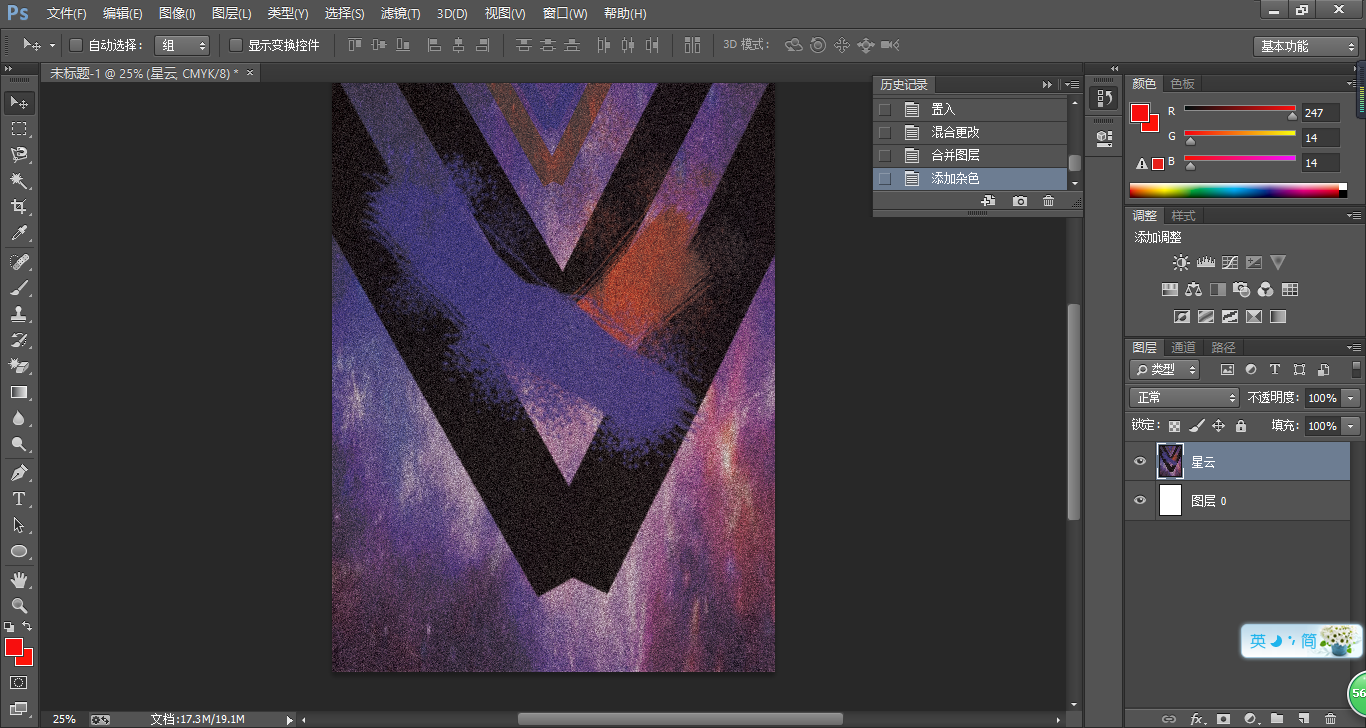Add Brightness/Contrast adjustment
Screen dimensions: 1366x728
point(1181,263)
